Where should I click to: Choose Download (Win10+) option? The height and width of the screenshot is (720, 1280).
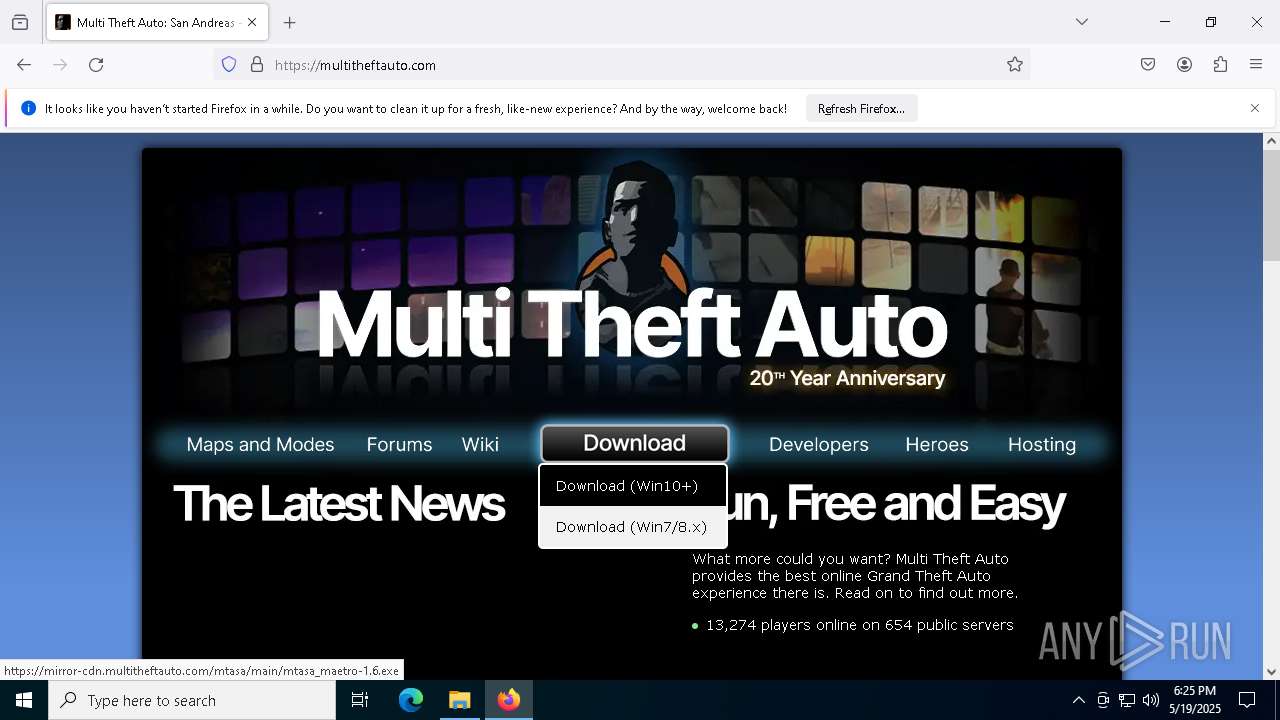(x=633, y=486)
